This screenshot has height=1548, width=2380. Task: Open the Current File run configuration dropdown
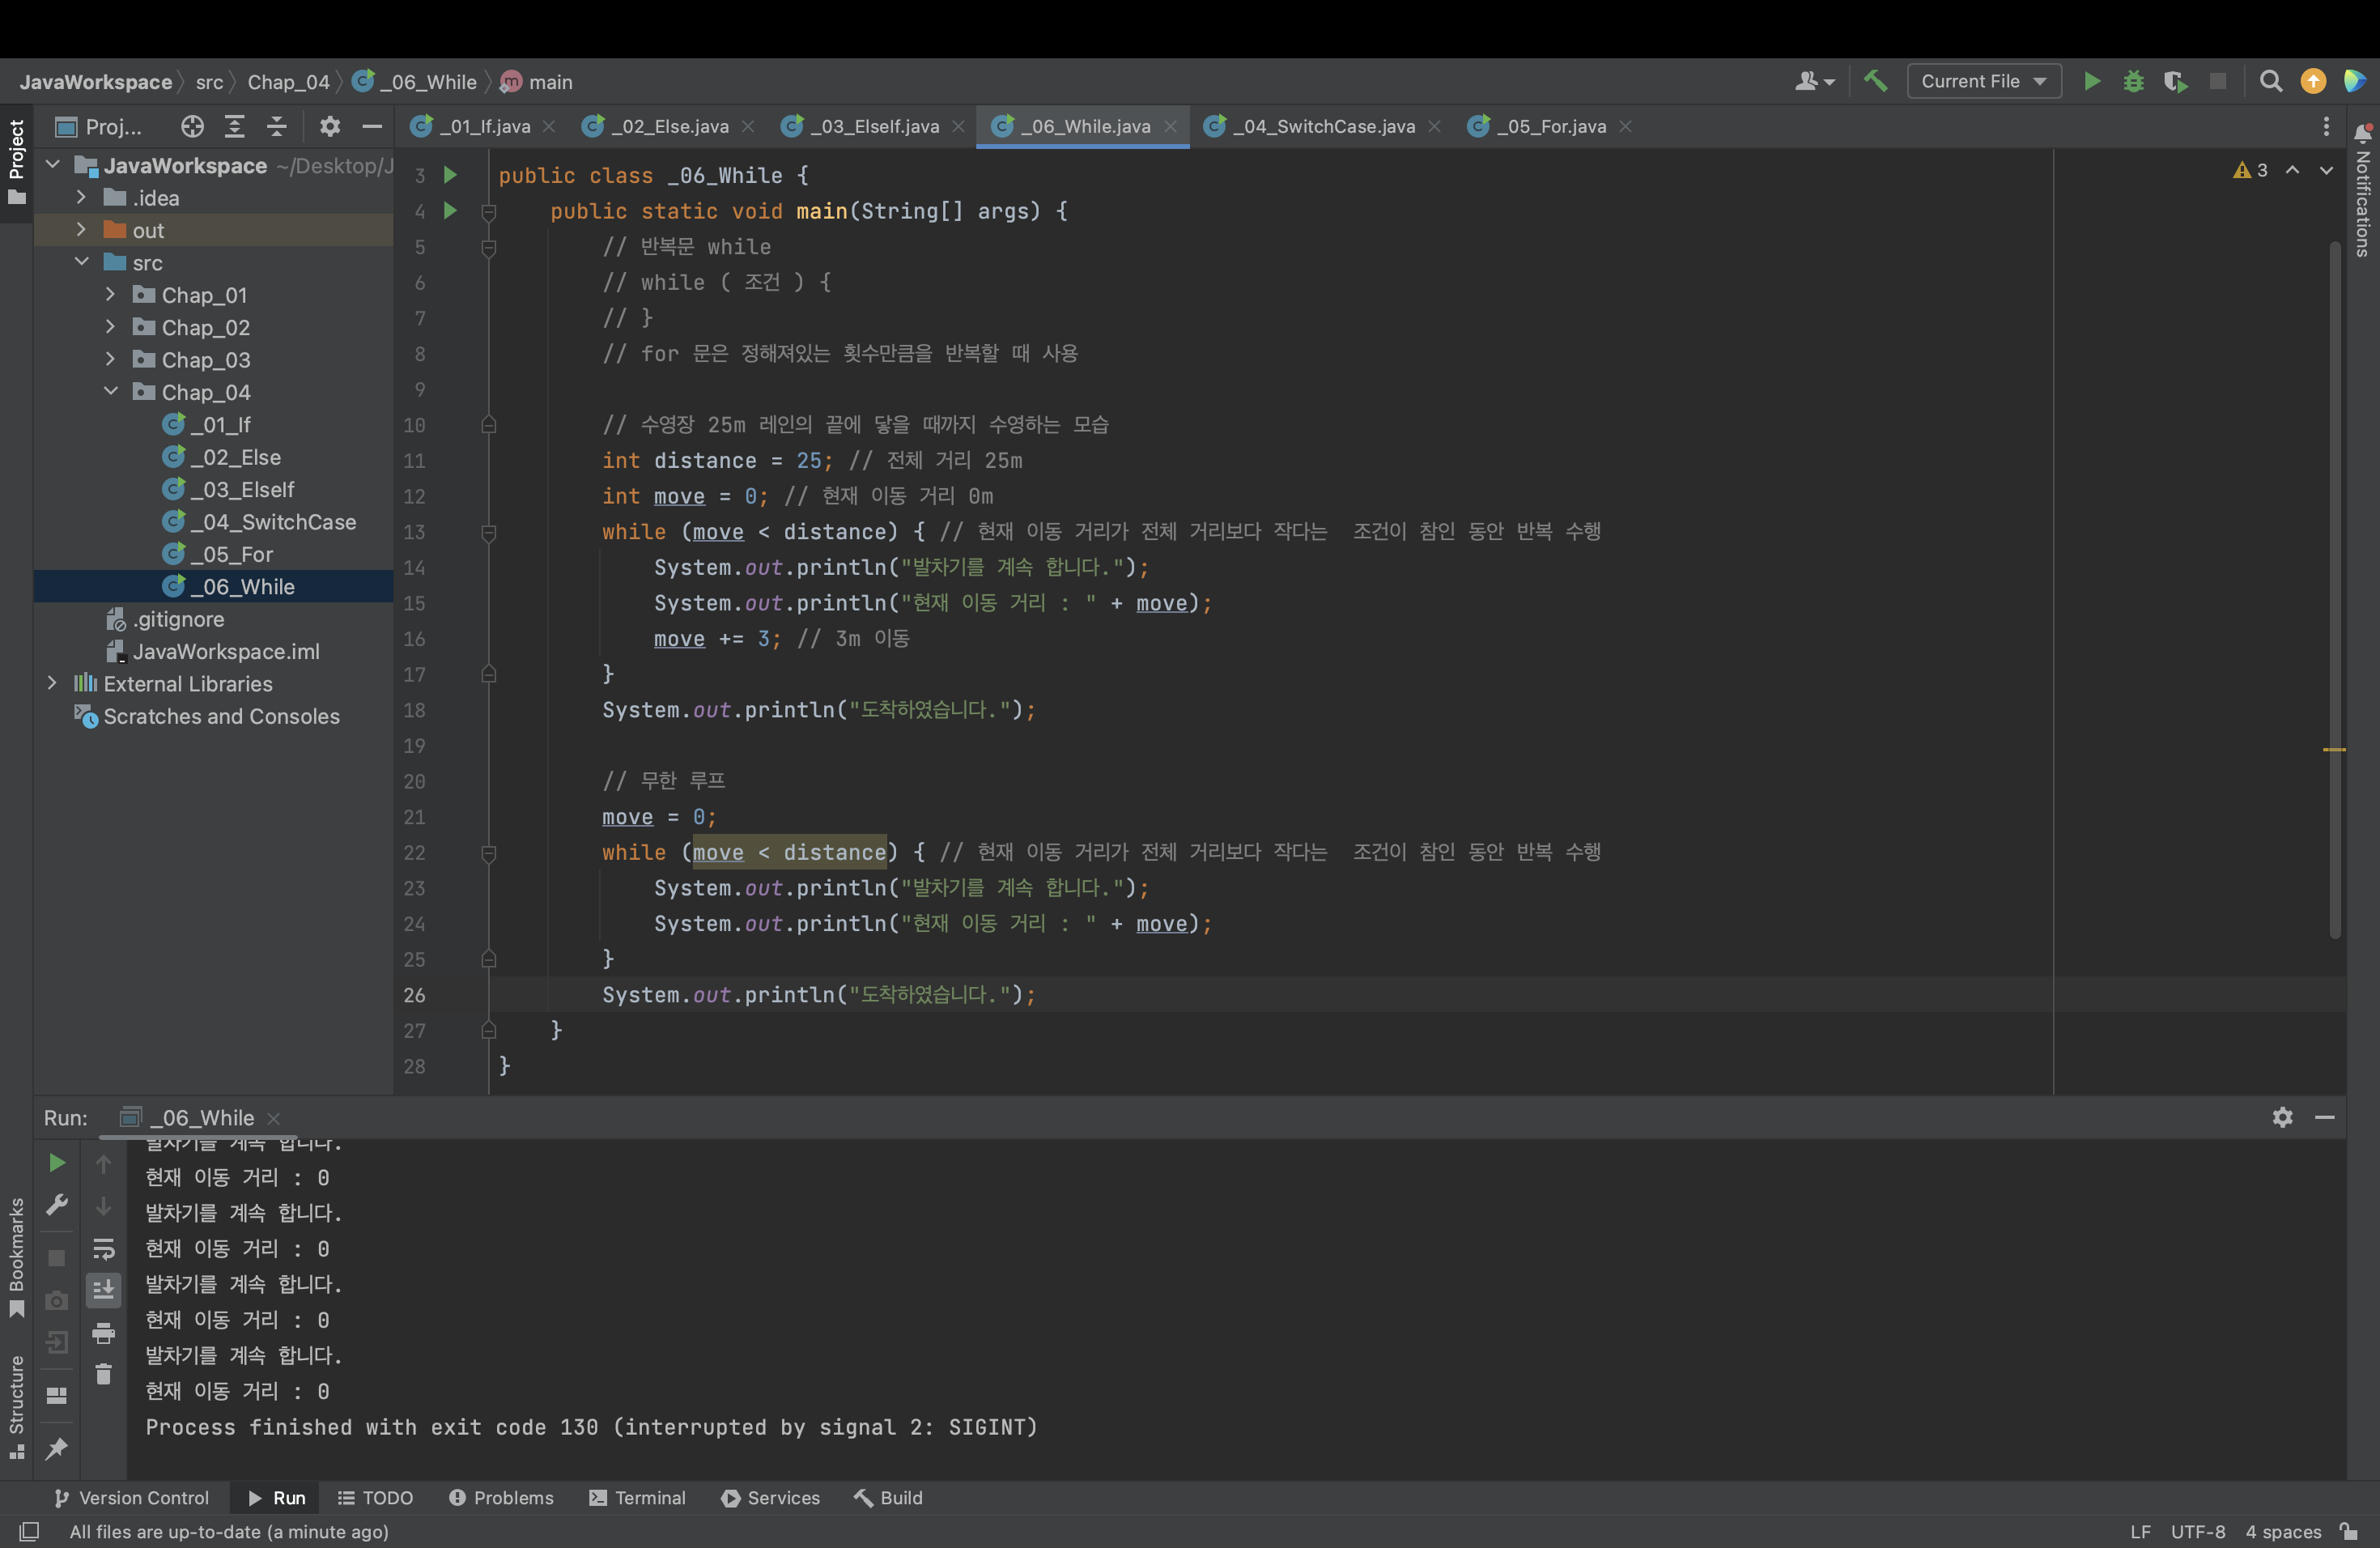pos(1984,82)
